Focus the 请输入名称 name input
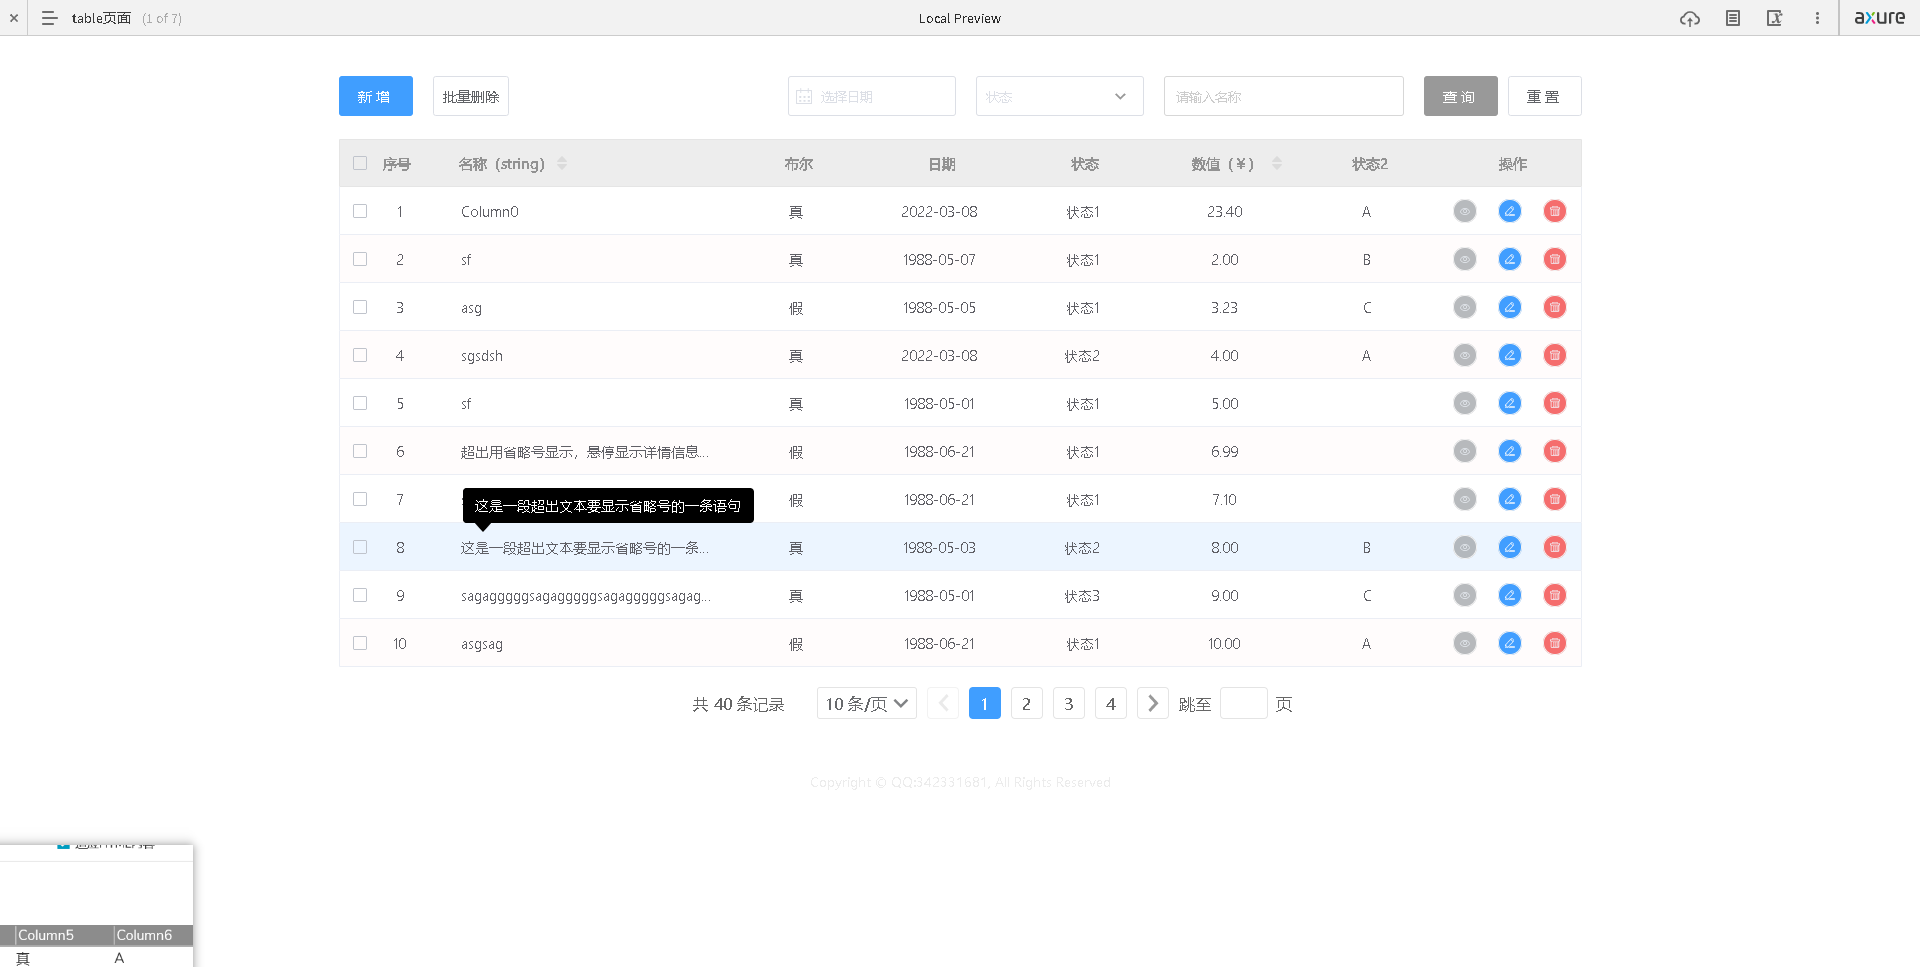1920x967 pixels. [1284, 96]
